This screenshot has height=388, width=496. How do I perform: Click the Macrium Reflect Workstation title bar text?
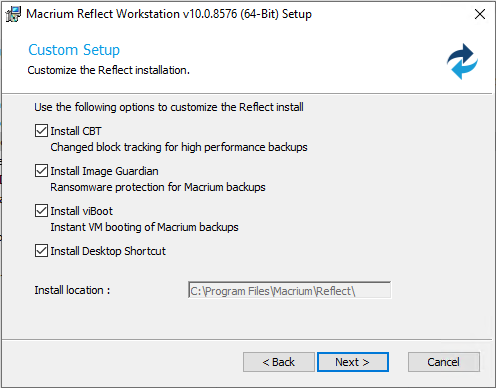(x=169, y=14)
